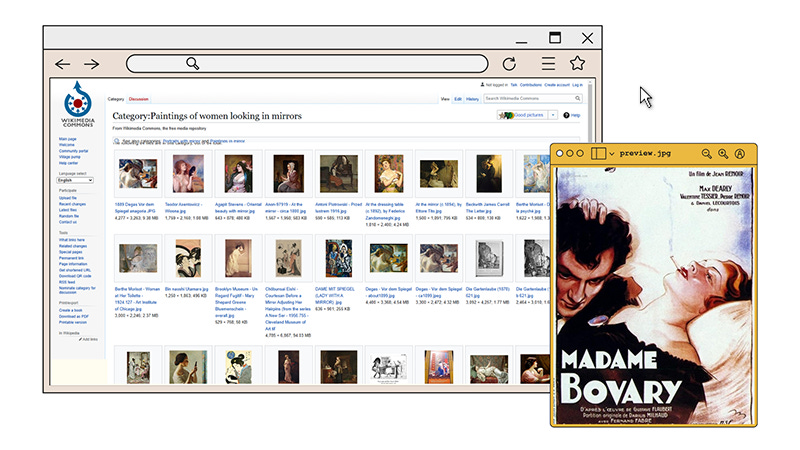Click the Madame Bovary poster in preview window
Screen dimensions: 800x450
654,296
